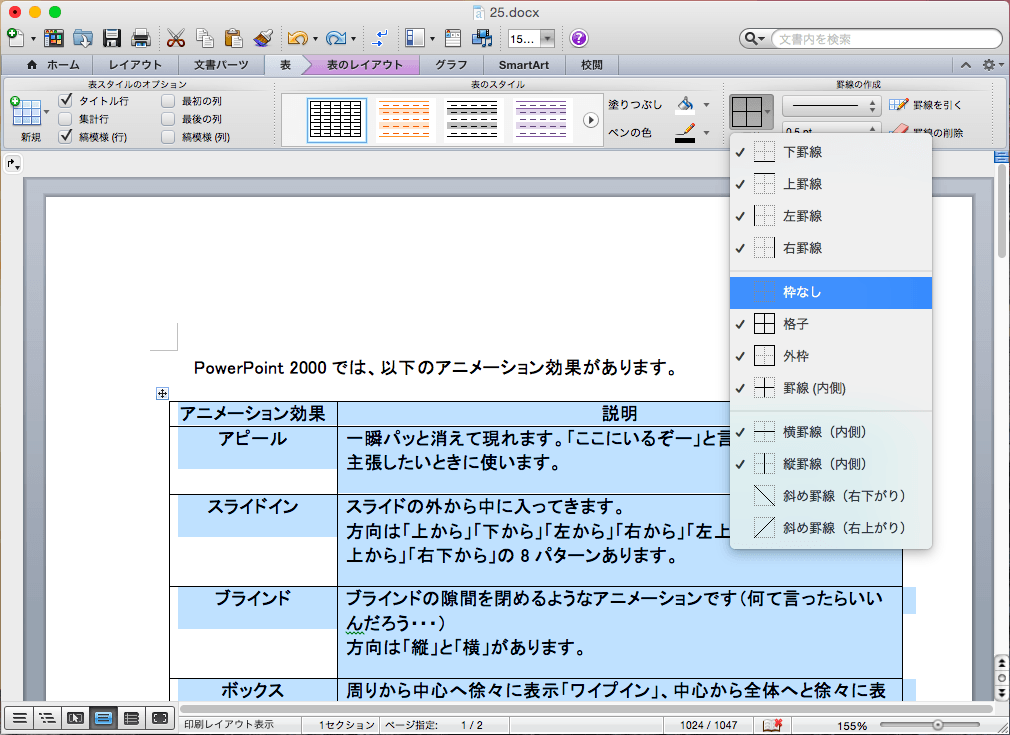Expand more table styles with arrow button
1010x735 pixels.
pyautogui.click(x=591, y=120)
